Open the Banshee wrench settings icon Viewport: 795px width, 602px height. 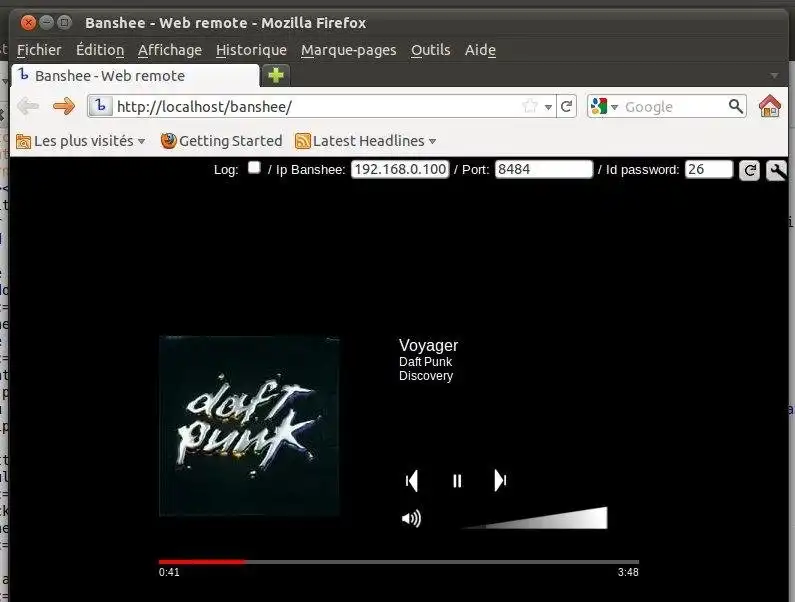coord(776,170)
